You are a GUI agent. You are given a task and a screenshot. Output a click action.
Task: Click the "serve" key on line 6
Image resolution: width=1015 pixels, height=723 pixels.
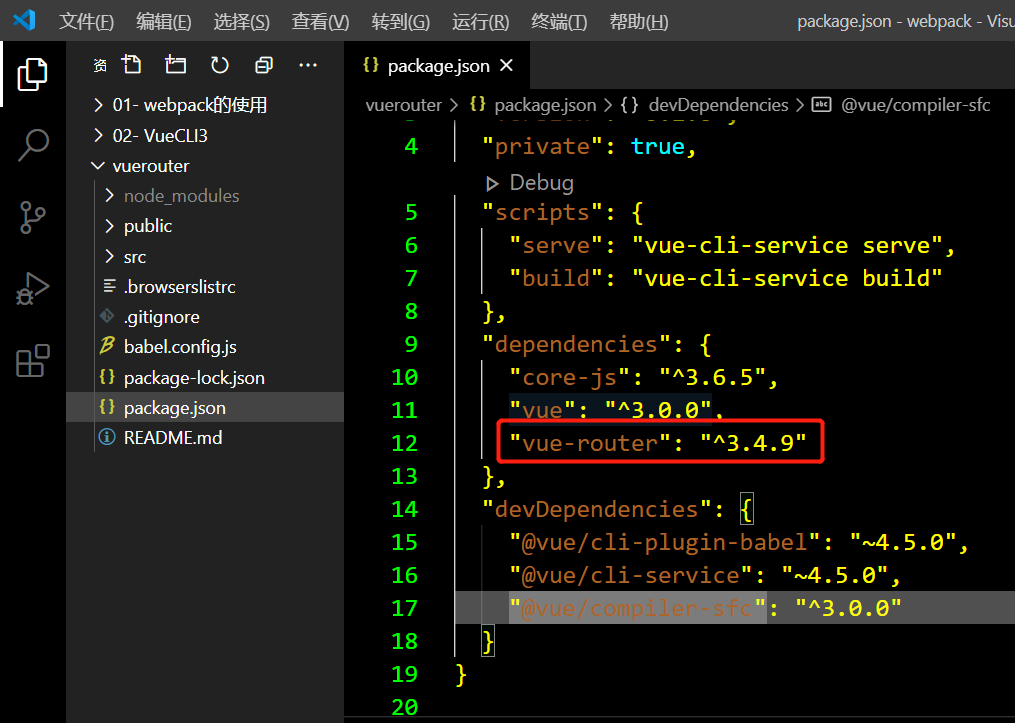(556, 245)
